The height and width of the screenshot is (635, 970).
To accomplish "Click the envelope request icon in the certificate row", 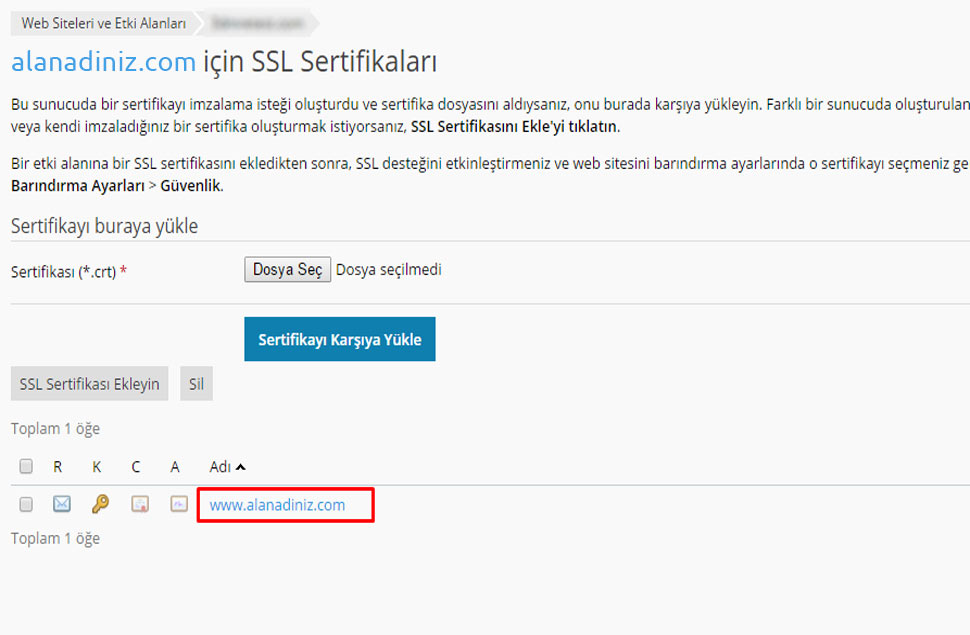I will click(61, 505).
